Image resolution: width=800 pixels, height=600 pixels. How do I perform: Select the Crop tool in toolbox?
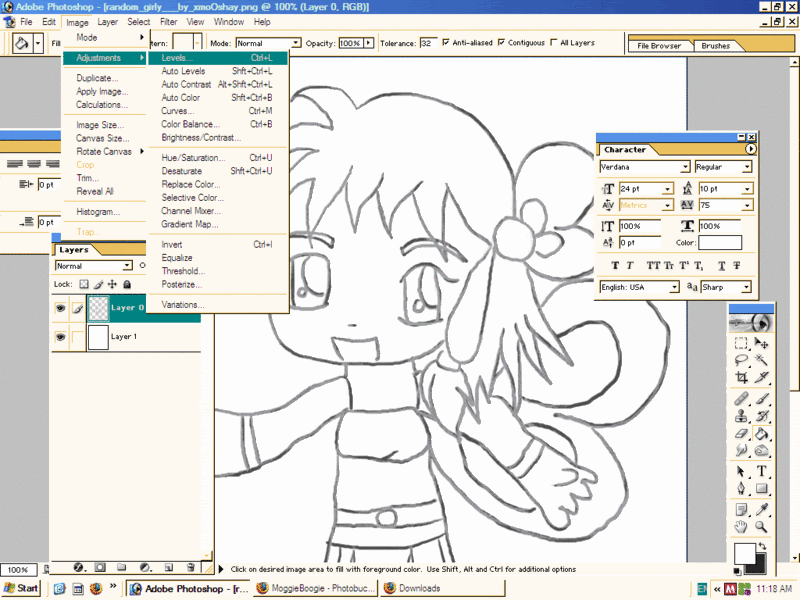click(741, 378)
